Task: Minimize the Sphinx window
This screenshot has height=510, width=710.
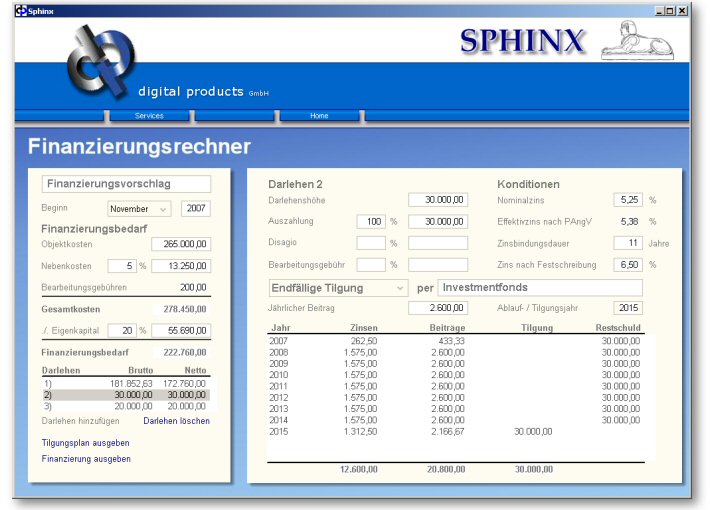Action: (660, 10)
